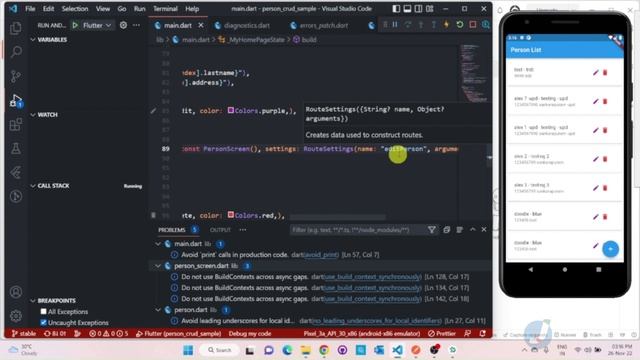
Task: Open the Selection menu
Action: click(75, 9)
